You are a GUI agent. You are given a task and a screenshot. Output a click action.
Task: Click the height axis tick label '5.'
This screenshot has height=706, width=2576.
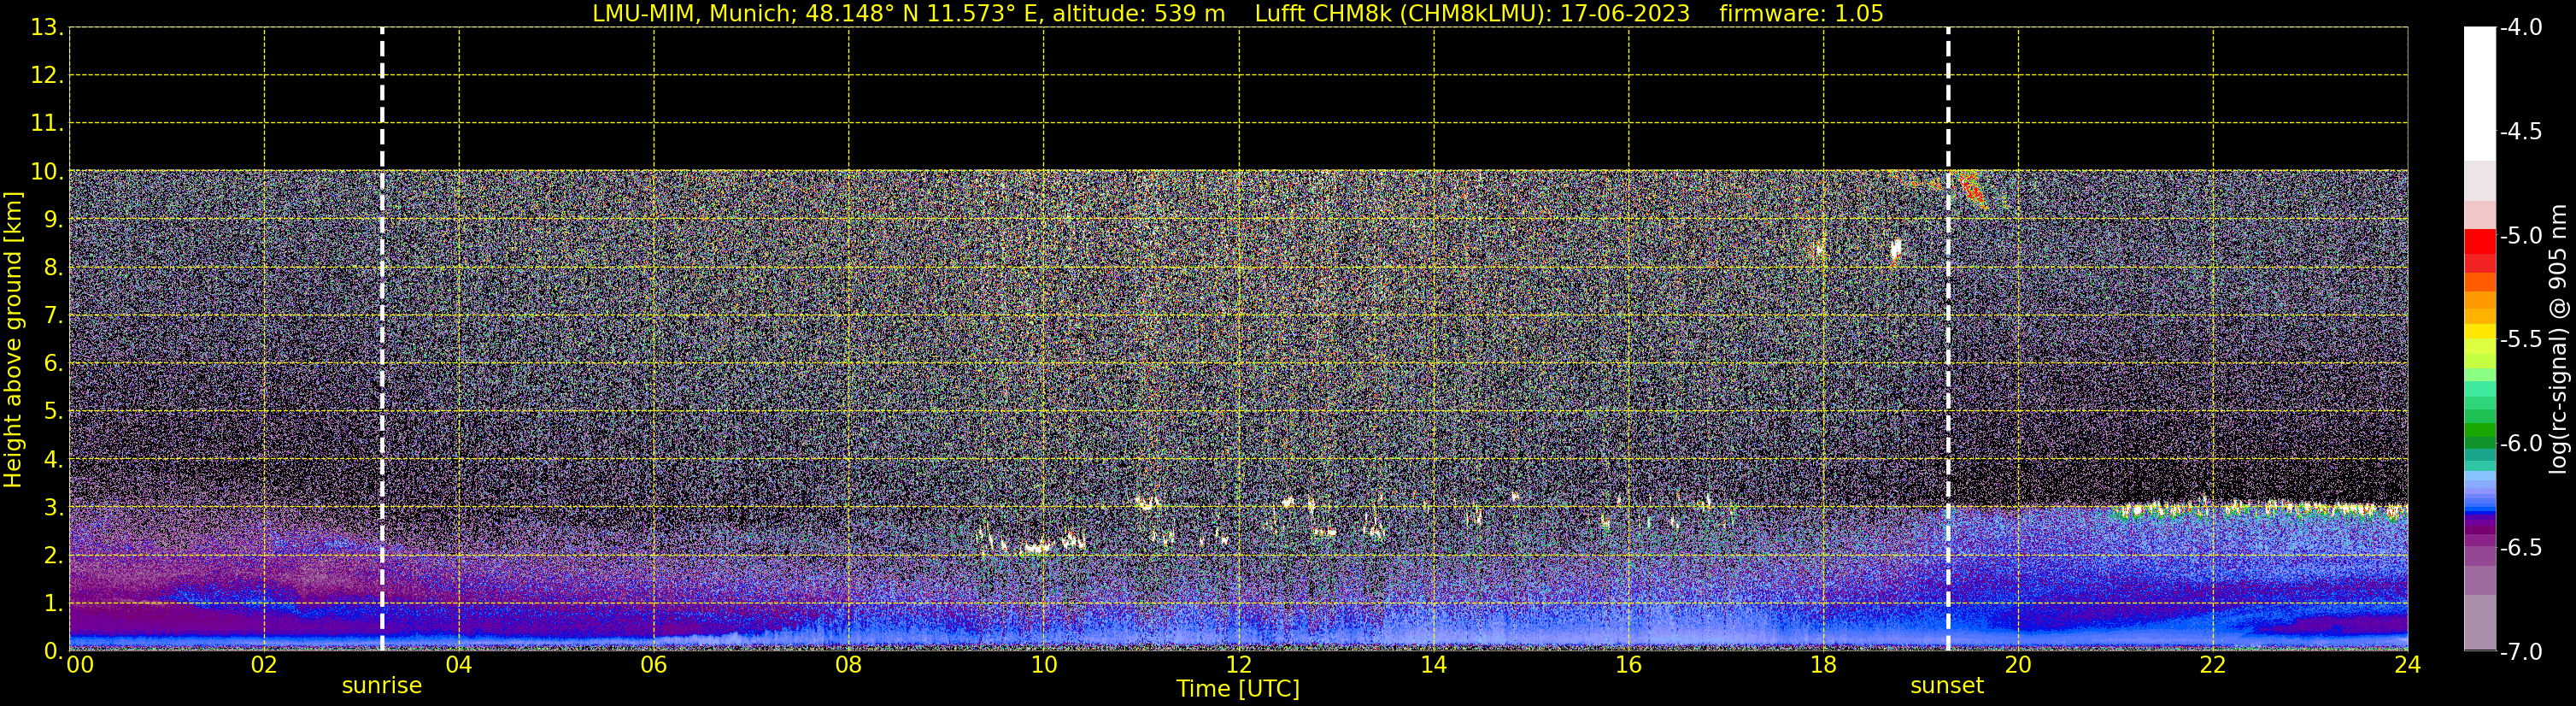click(x=53, y=412)
